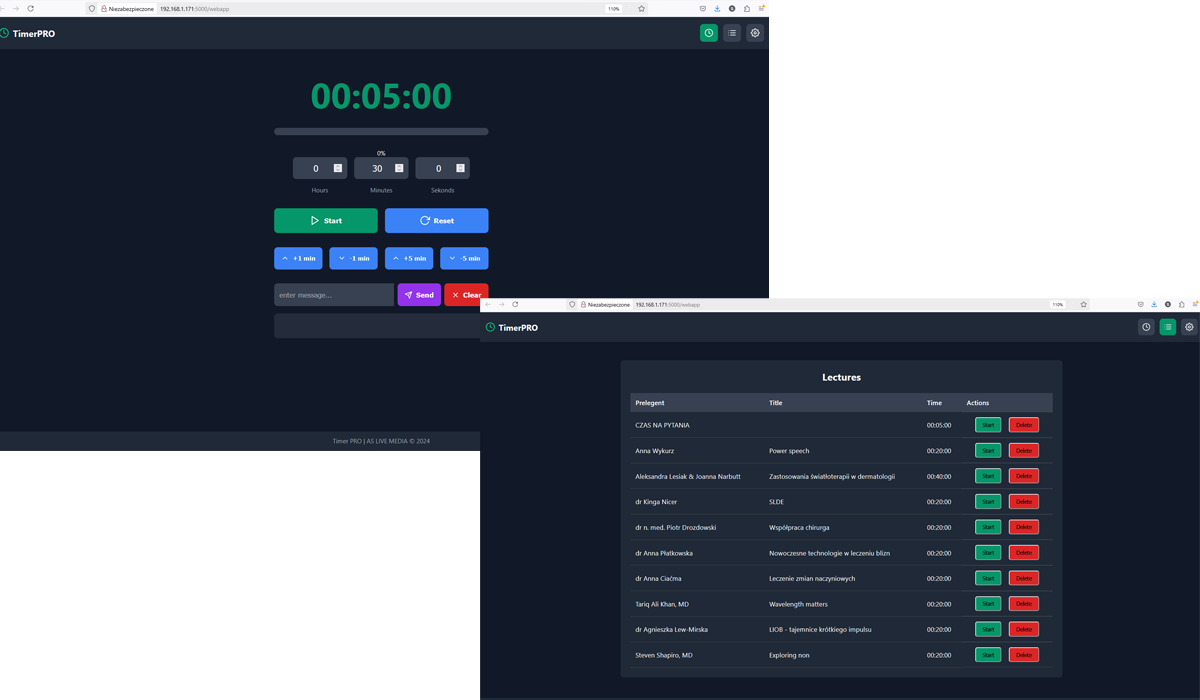Open the TimerPRO settings gear icon

pyautogui.click(x=755, y=33)
